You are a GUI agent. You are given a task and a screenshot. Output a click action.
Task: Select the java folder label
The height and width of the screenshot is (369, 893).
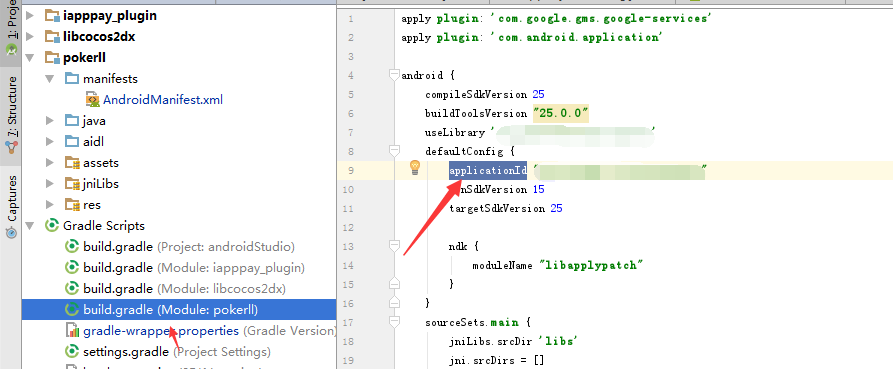point(94,121)
